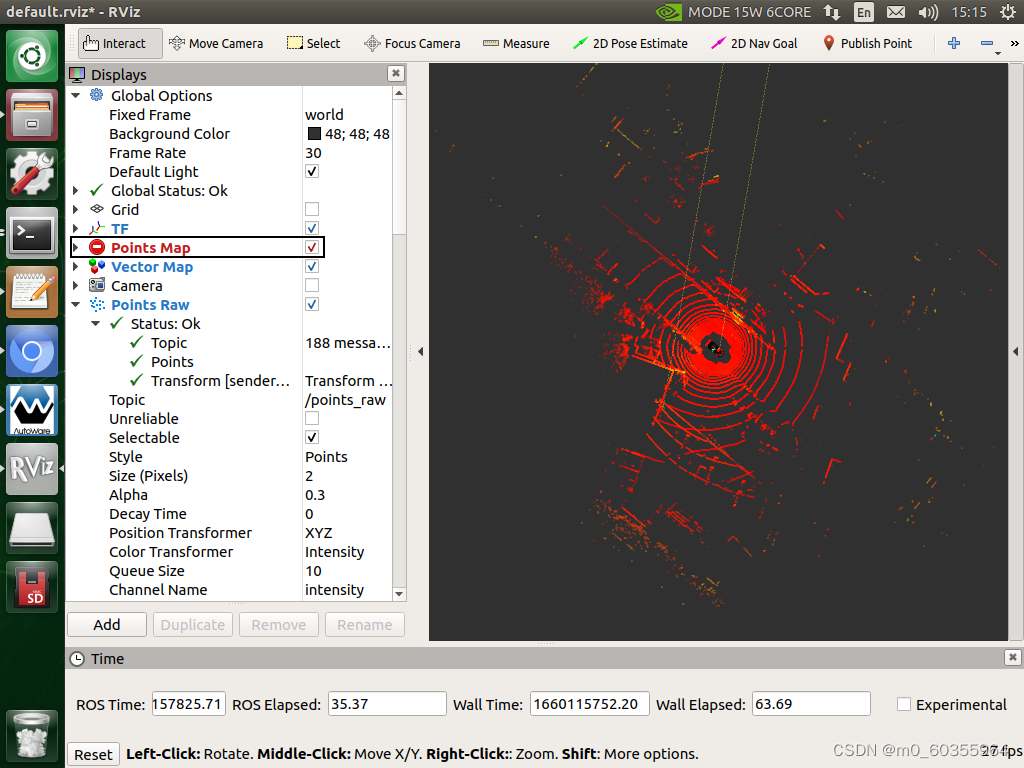Pick the Measure tool

516,44
